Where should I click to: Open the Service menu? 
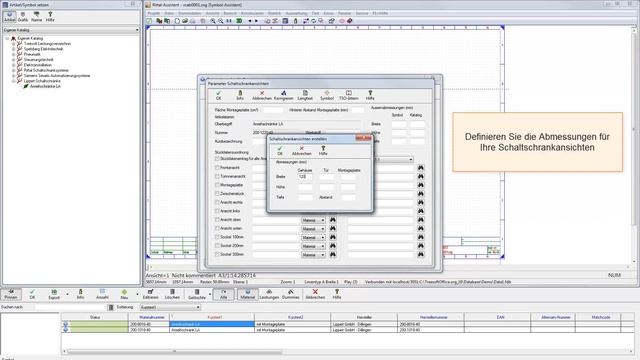[362, 13]
